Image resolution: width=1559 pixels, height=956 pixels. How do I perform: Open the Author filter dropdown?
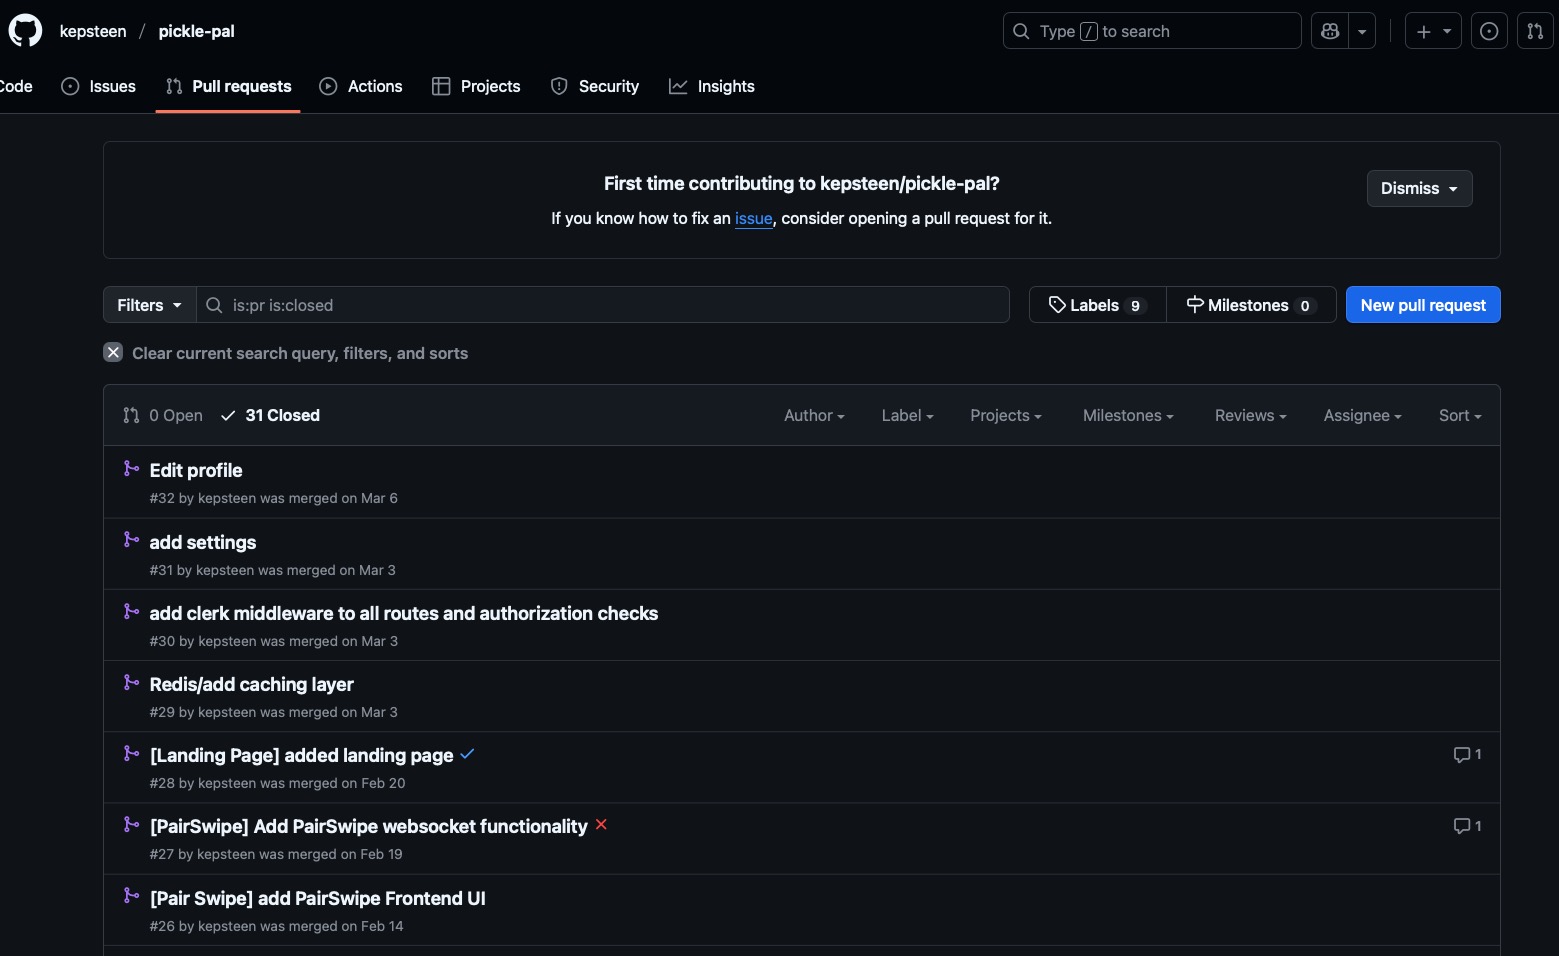point(813,415)
